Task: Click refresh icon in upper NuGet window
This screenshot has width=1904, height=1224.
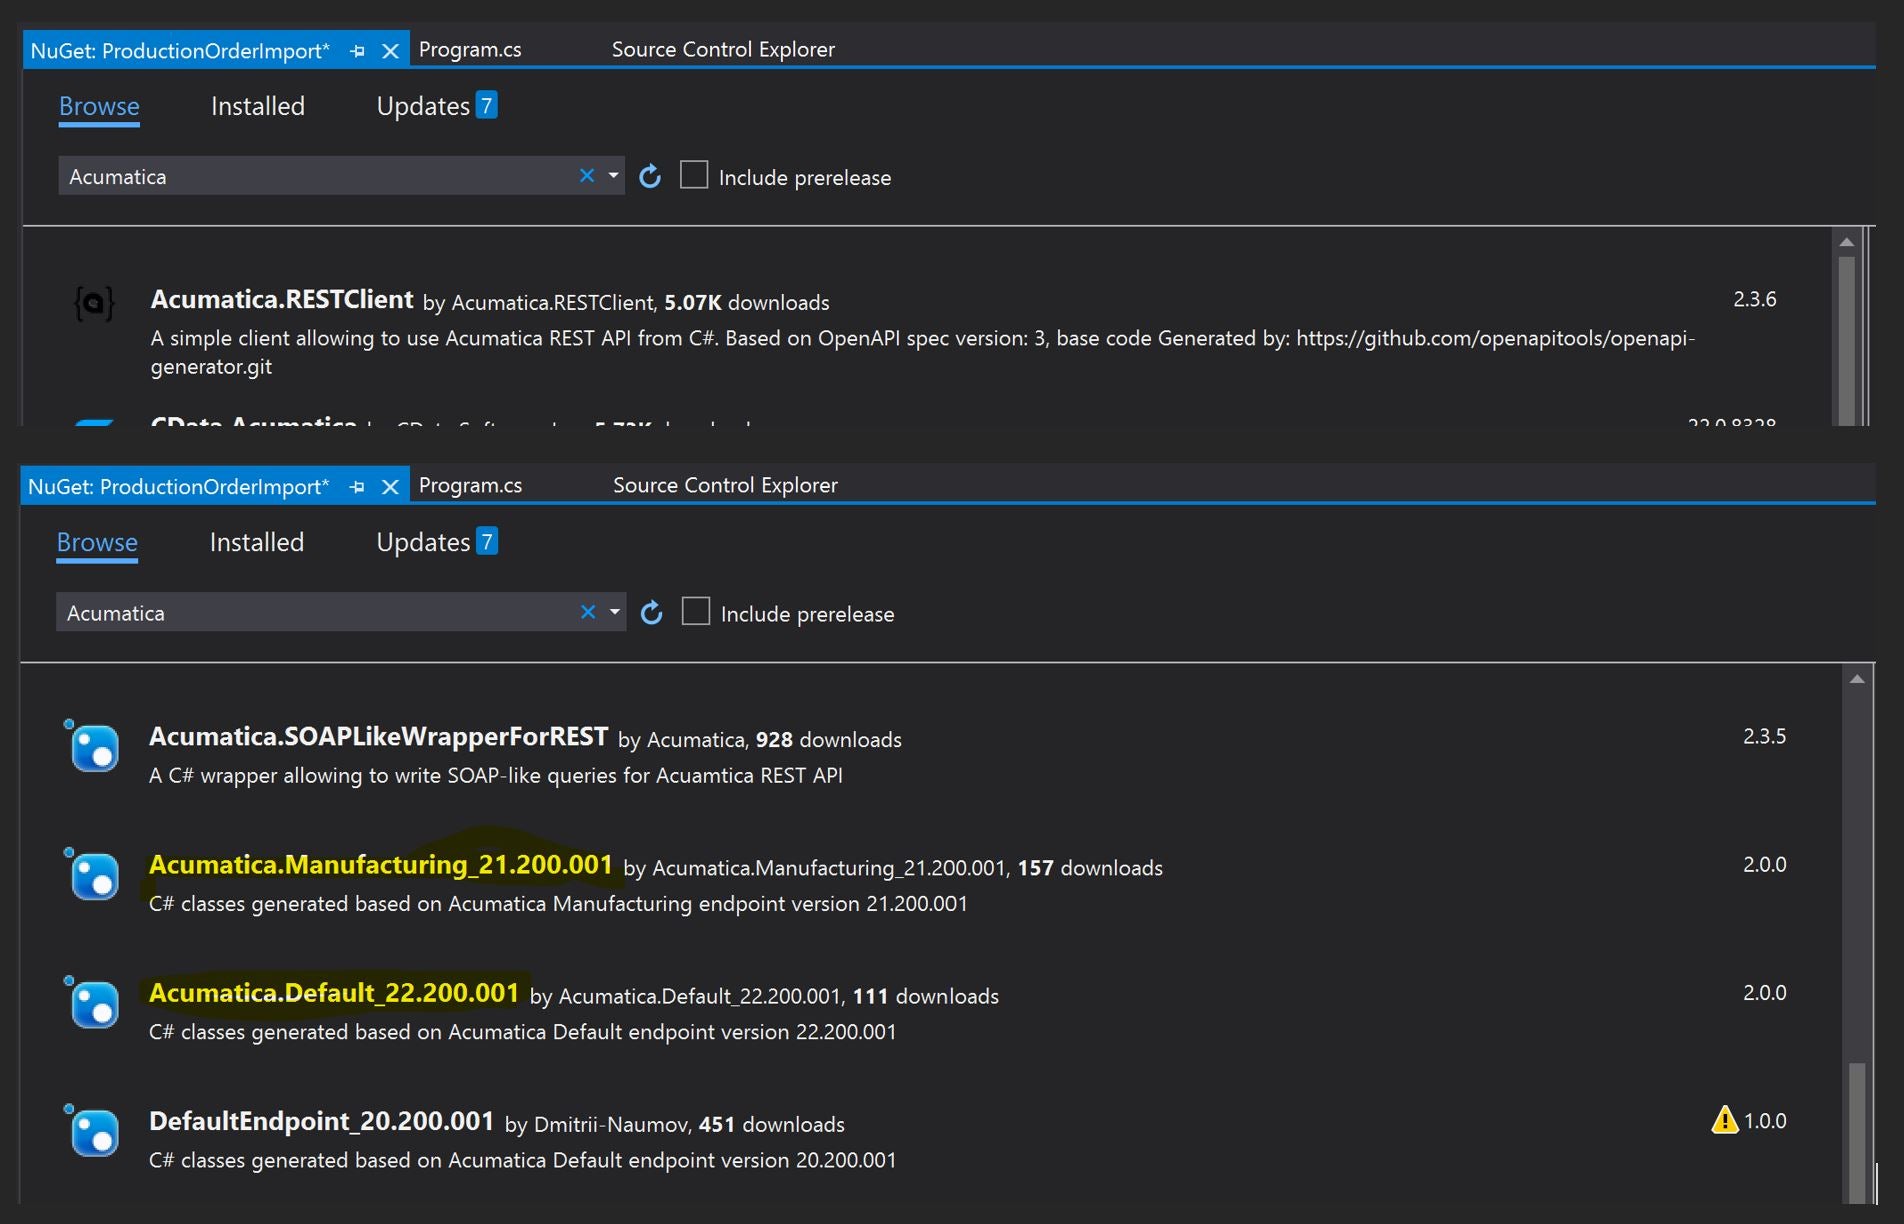Action: [650, 177]
